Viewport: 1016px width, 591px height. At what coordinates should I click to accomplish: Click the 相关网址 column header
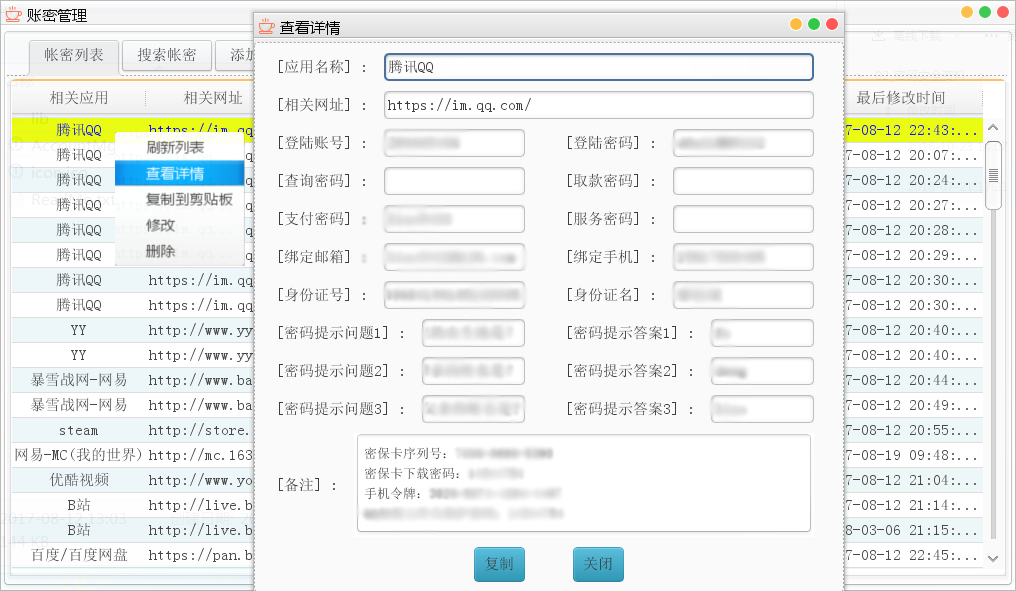[x=213, y=98]
